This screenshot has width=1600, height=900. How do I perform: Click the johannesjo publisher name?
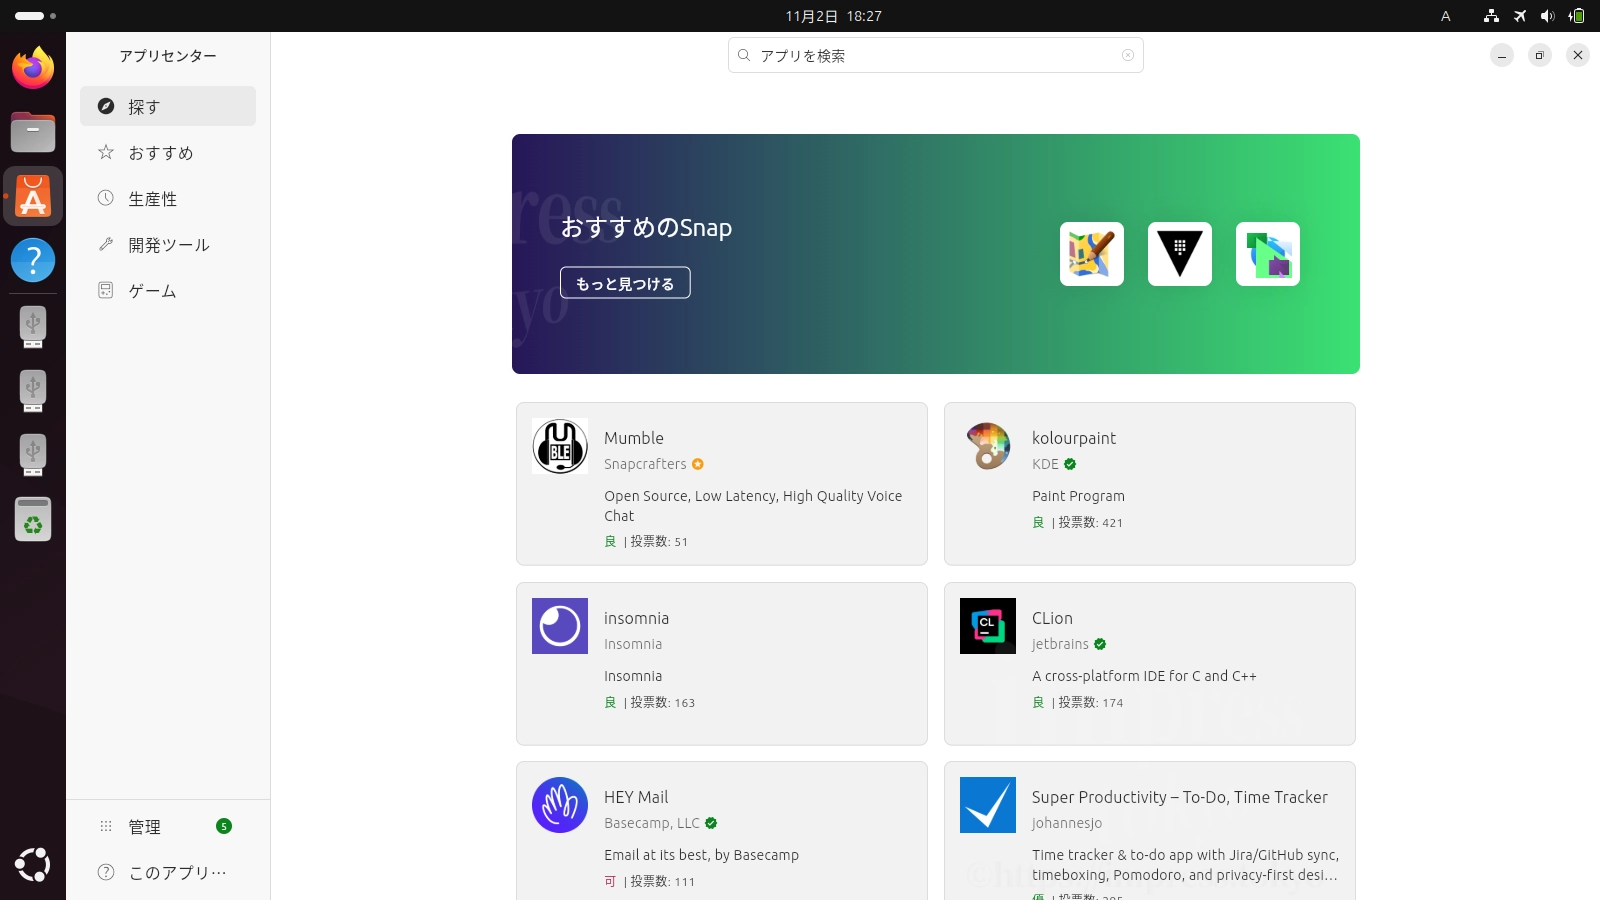[x=1067, y=823]
